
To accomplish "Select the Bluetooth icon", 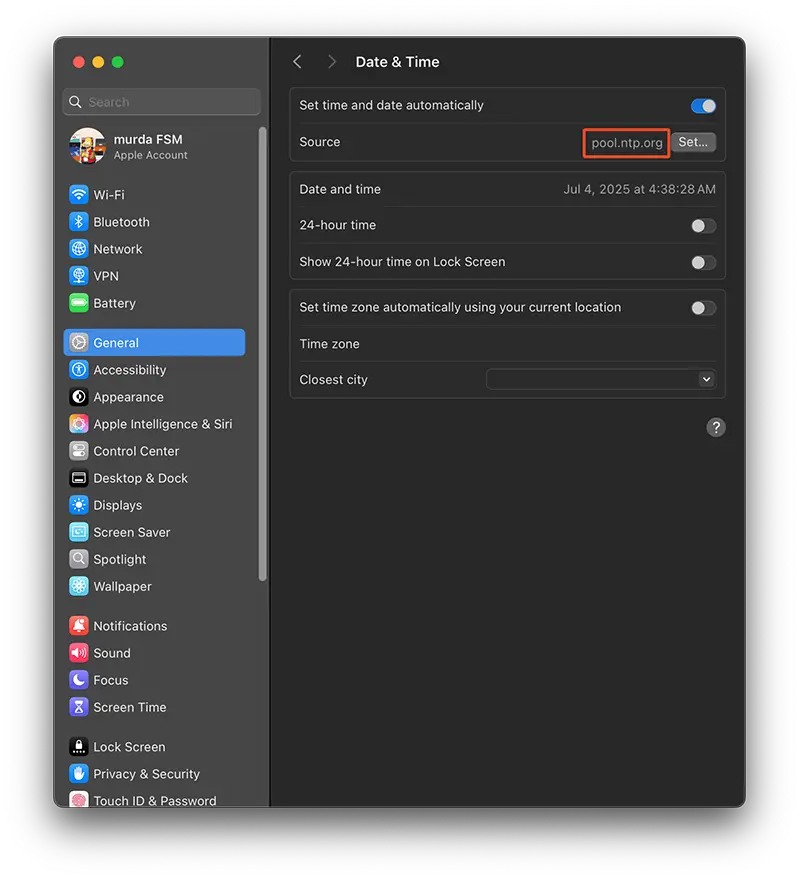I will click(x=78, y=222).
